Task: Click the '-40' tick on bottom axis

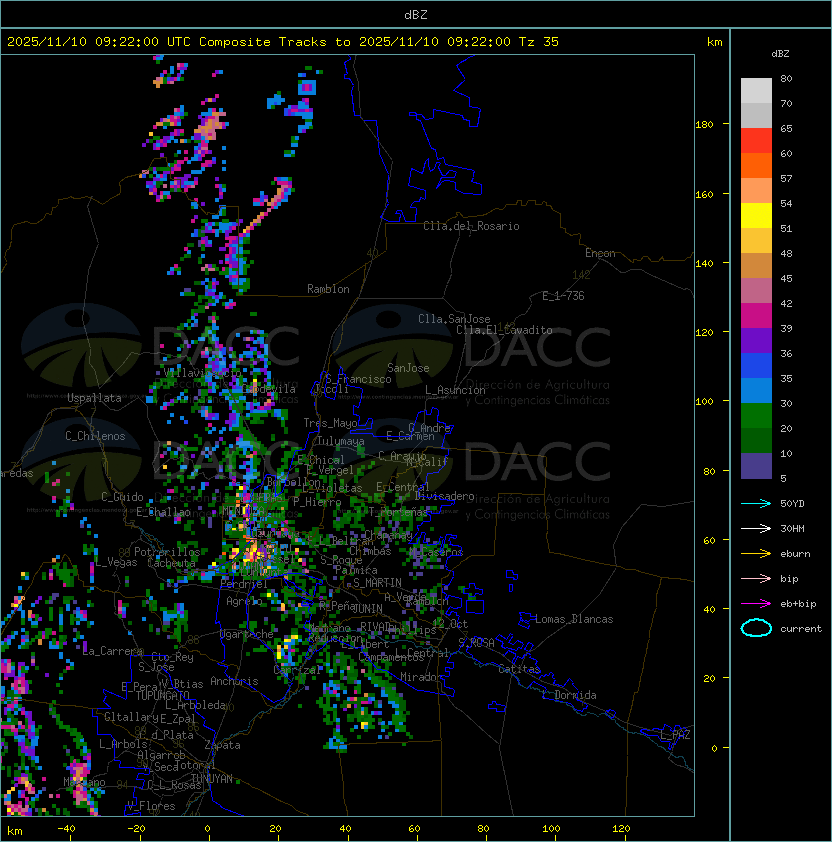Action: coord(67,829)
